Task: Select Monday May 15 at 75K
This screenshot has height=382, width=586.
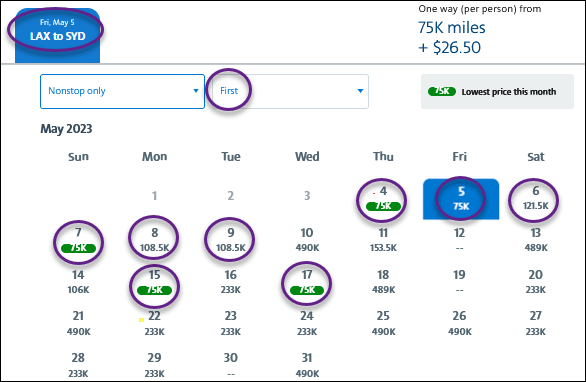Action: click(154, 283)
